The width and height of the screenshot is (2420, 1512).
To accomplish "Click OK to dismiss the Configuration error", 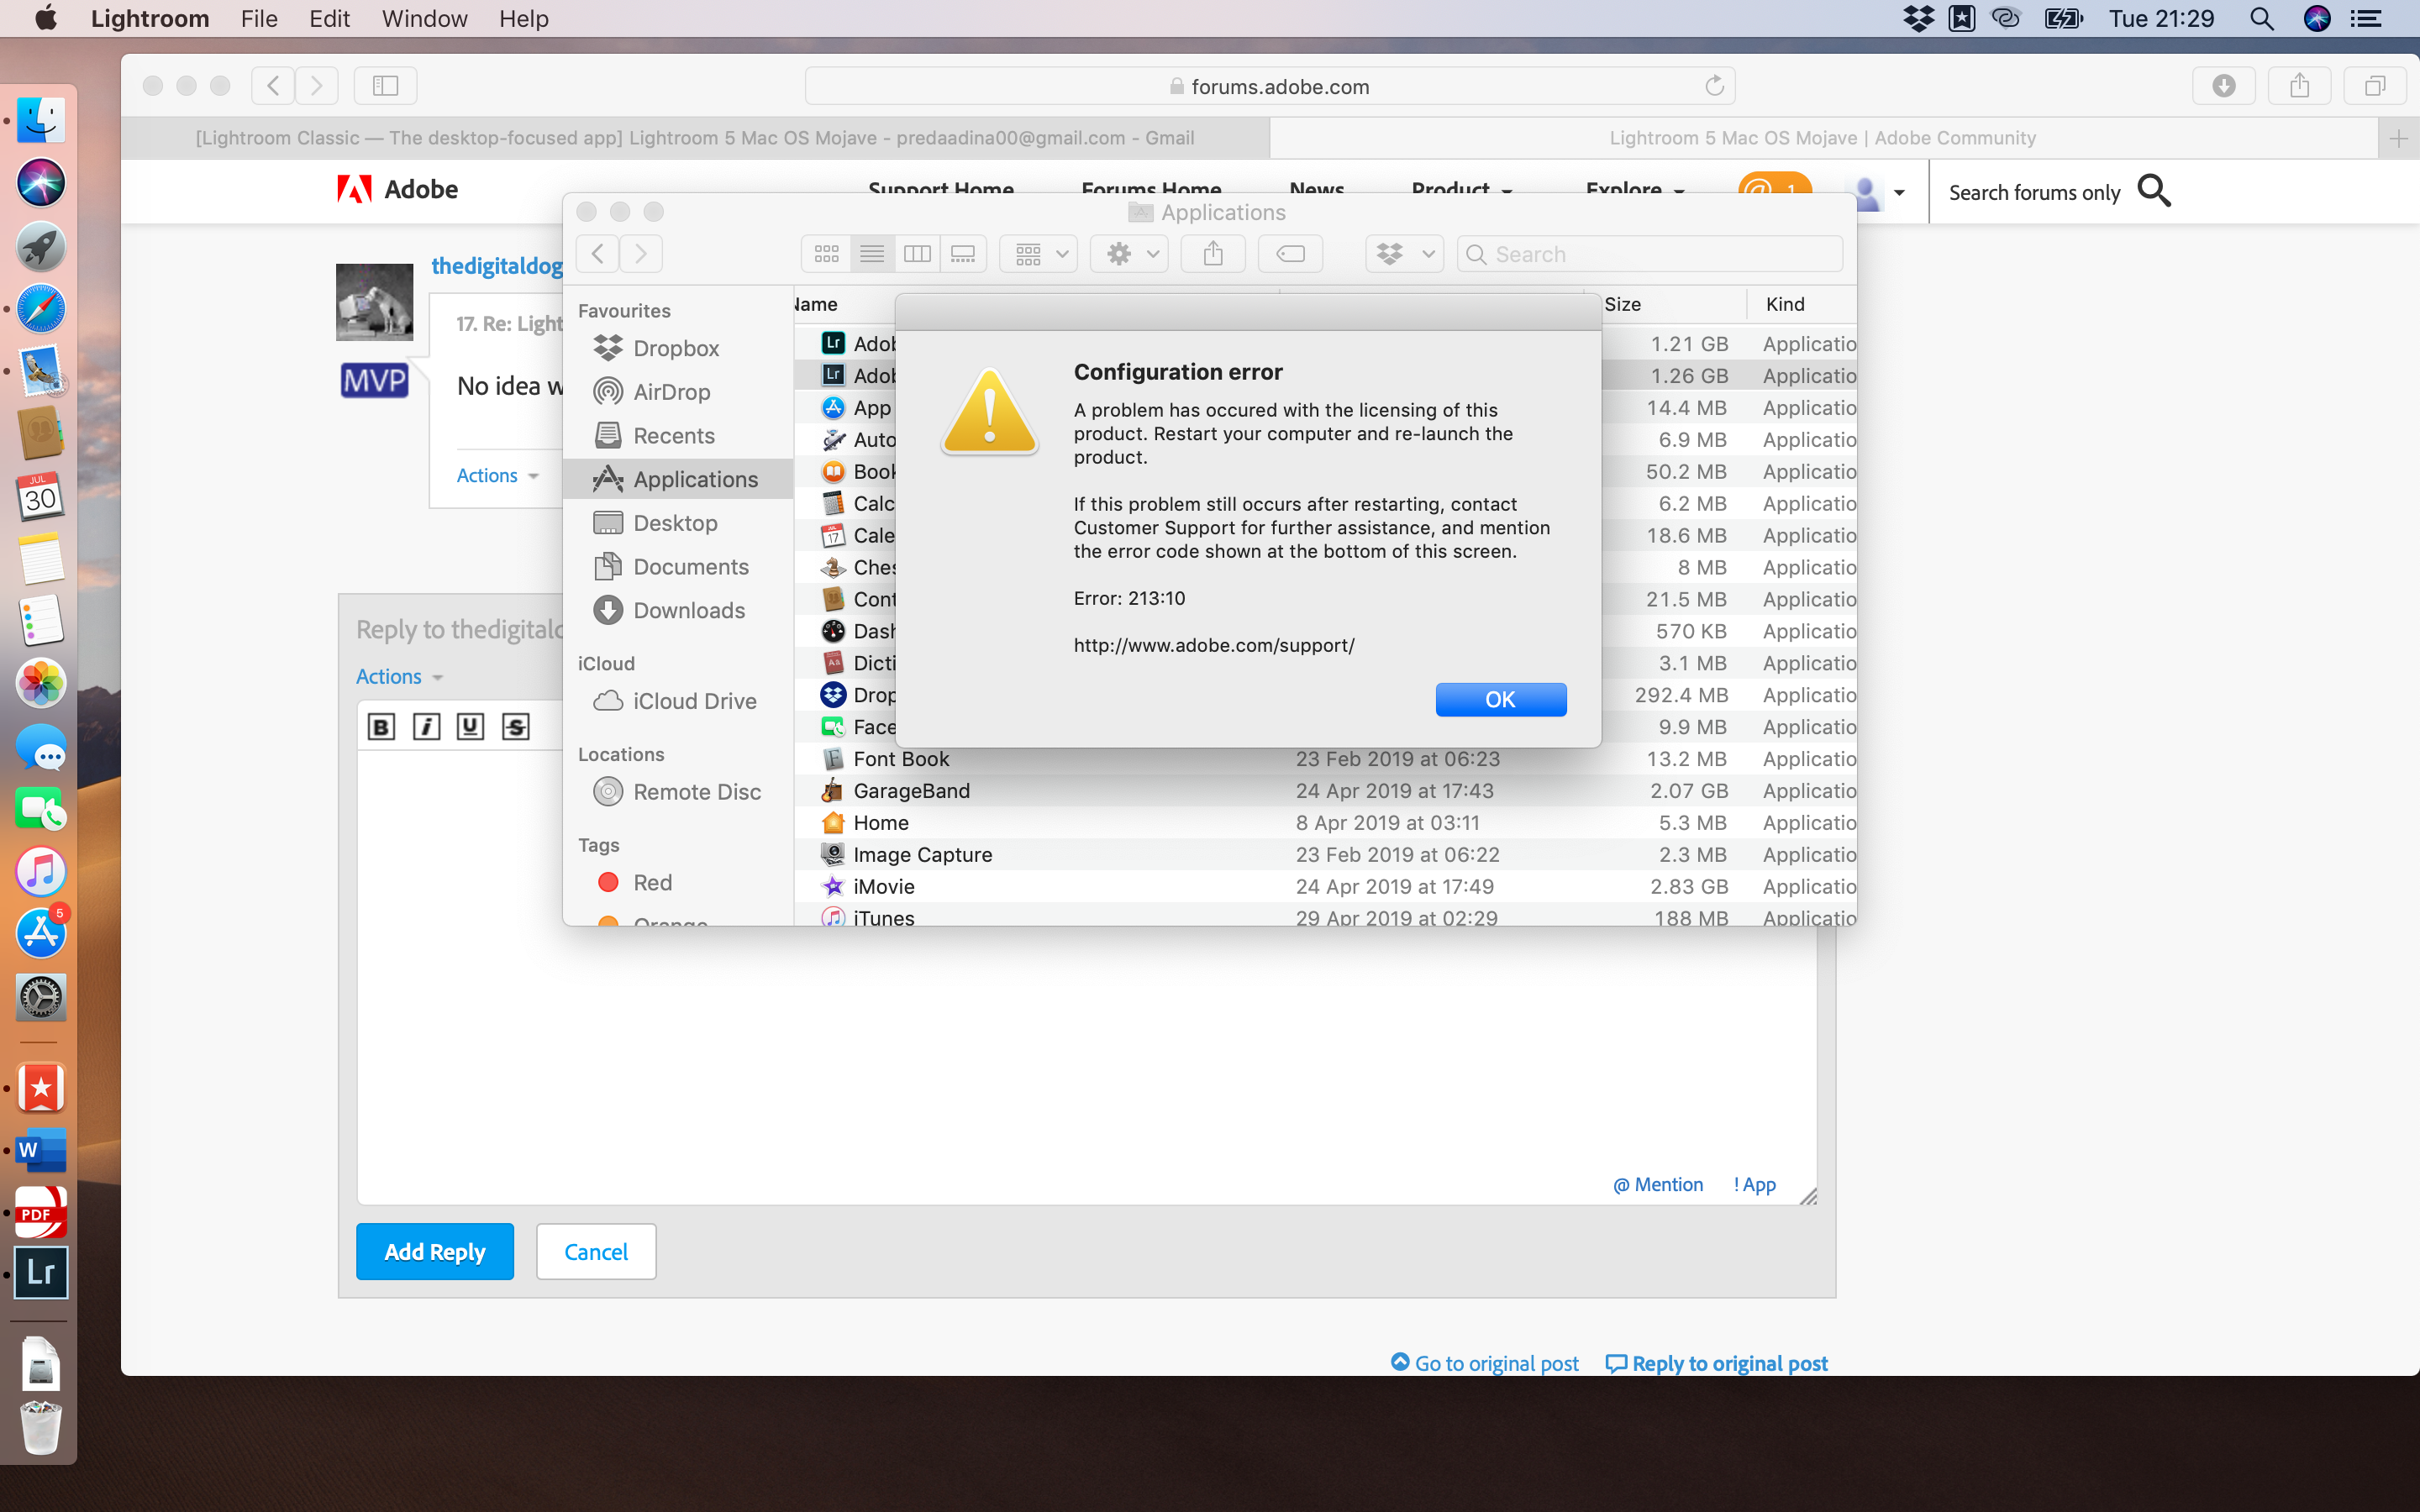I will tap(1500, 699).
